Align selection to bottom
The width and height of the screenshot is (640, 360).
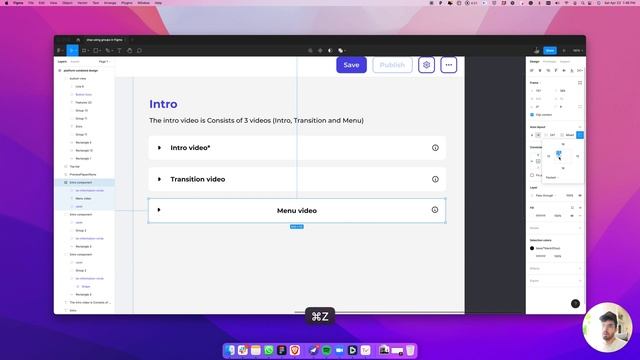(x=571, y=71)
